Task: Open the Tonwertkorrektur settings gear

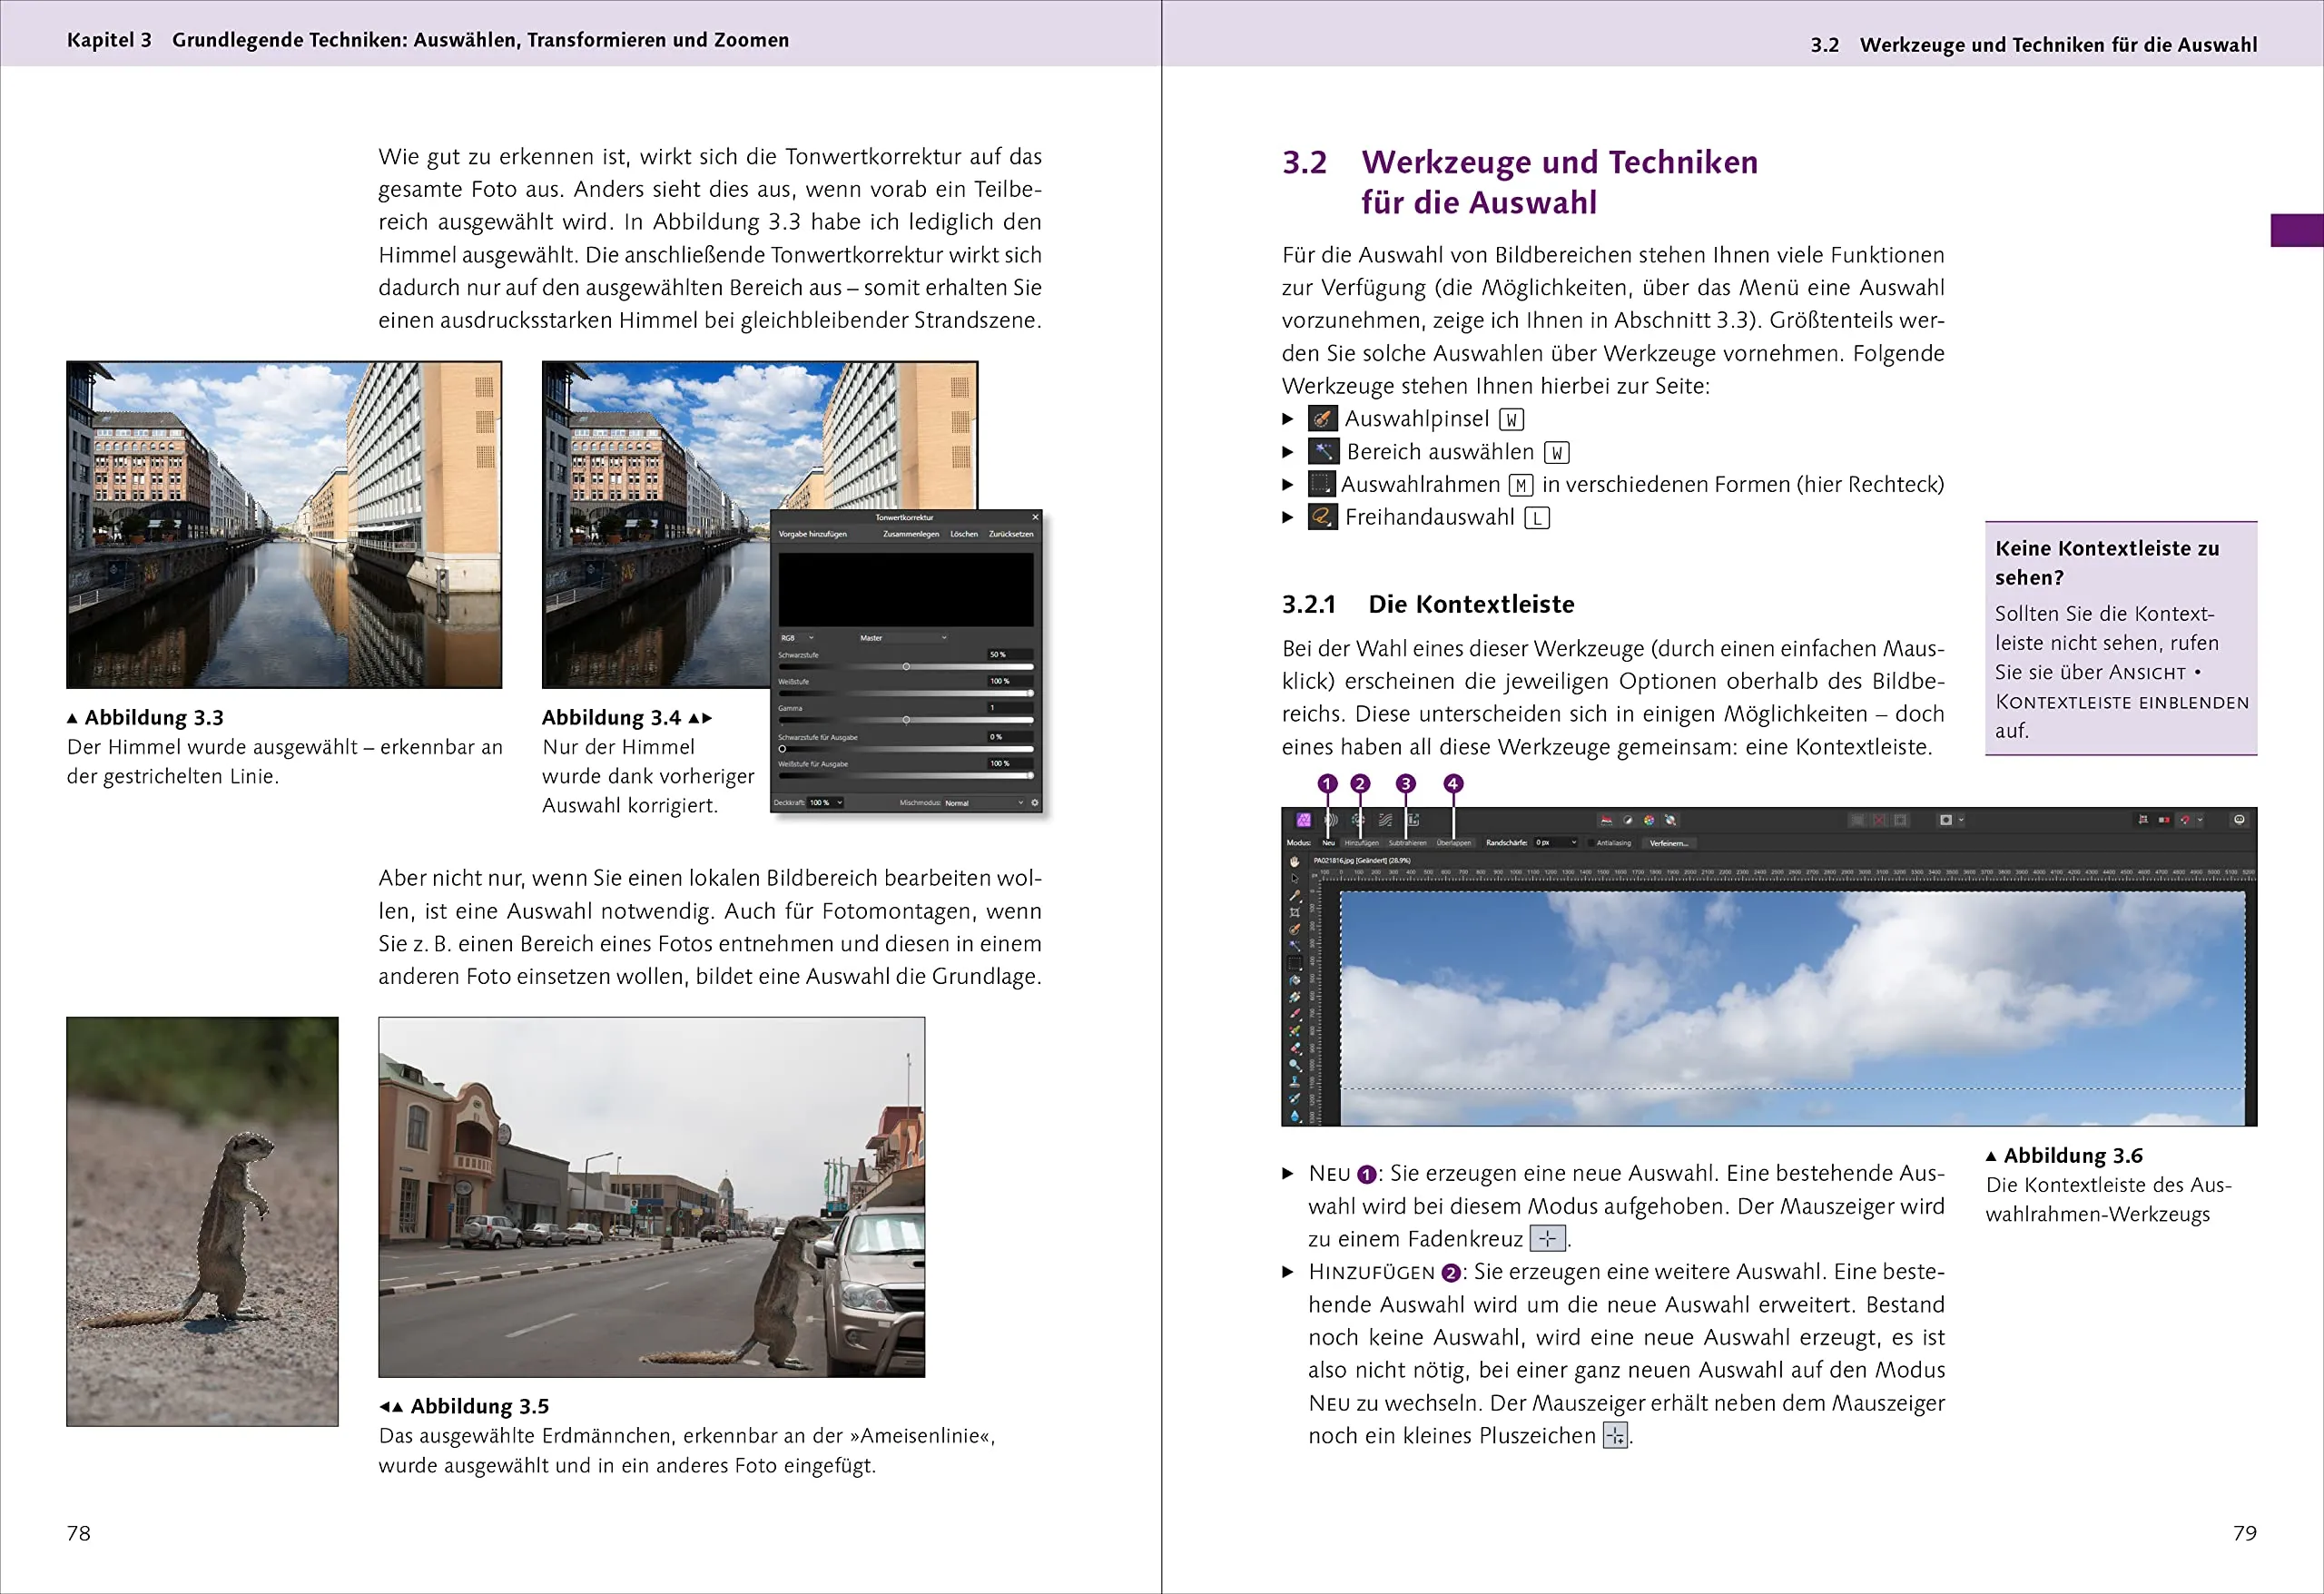Action: tap(1035, 803)
